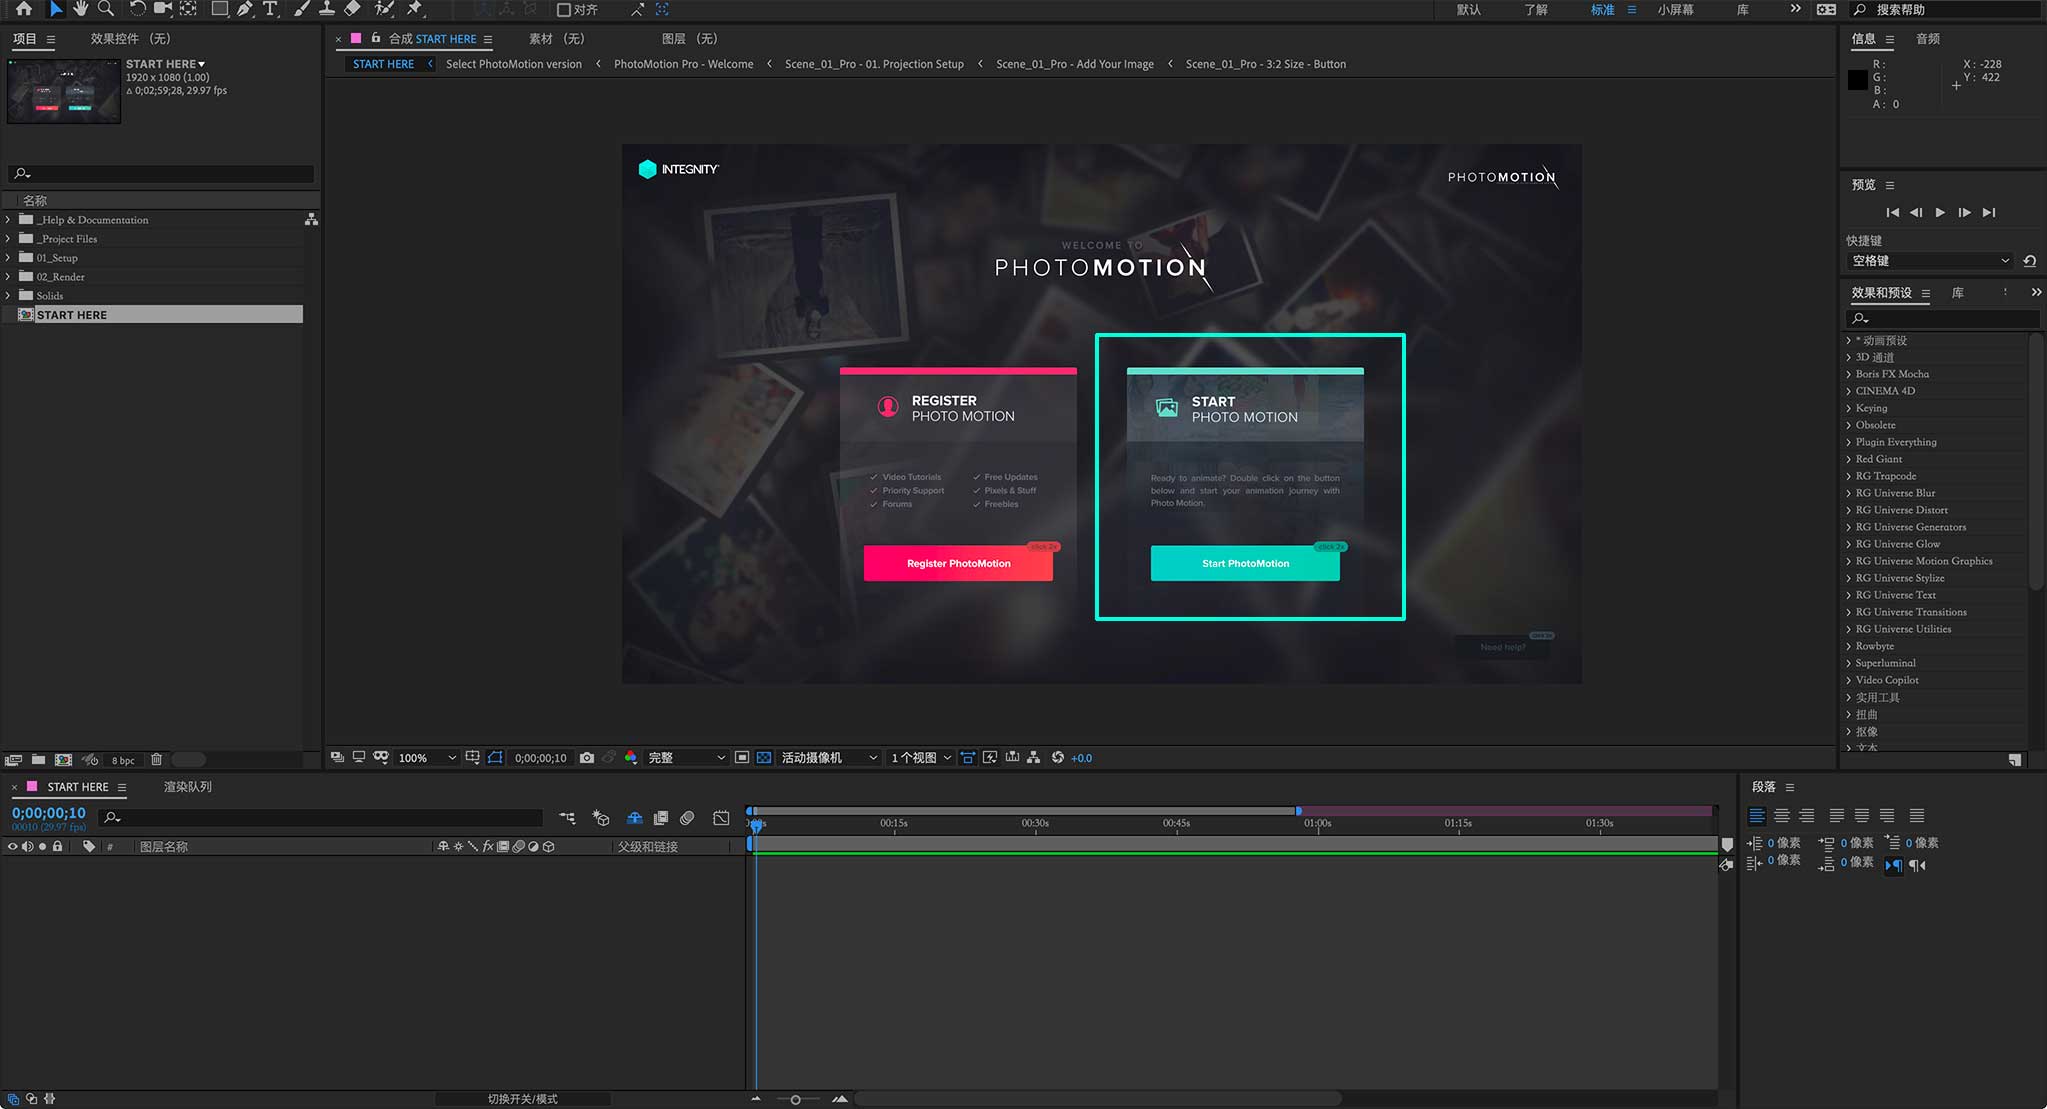This screenshot has width=2047, height=1109.
Task: Select the Hand tool
Action: coord(81,9)
